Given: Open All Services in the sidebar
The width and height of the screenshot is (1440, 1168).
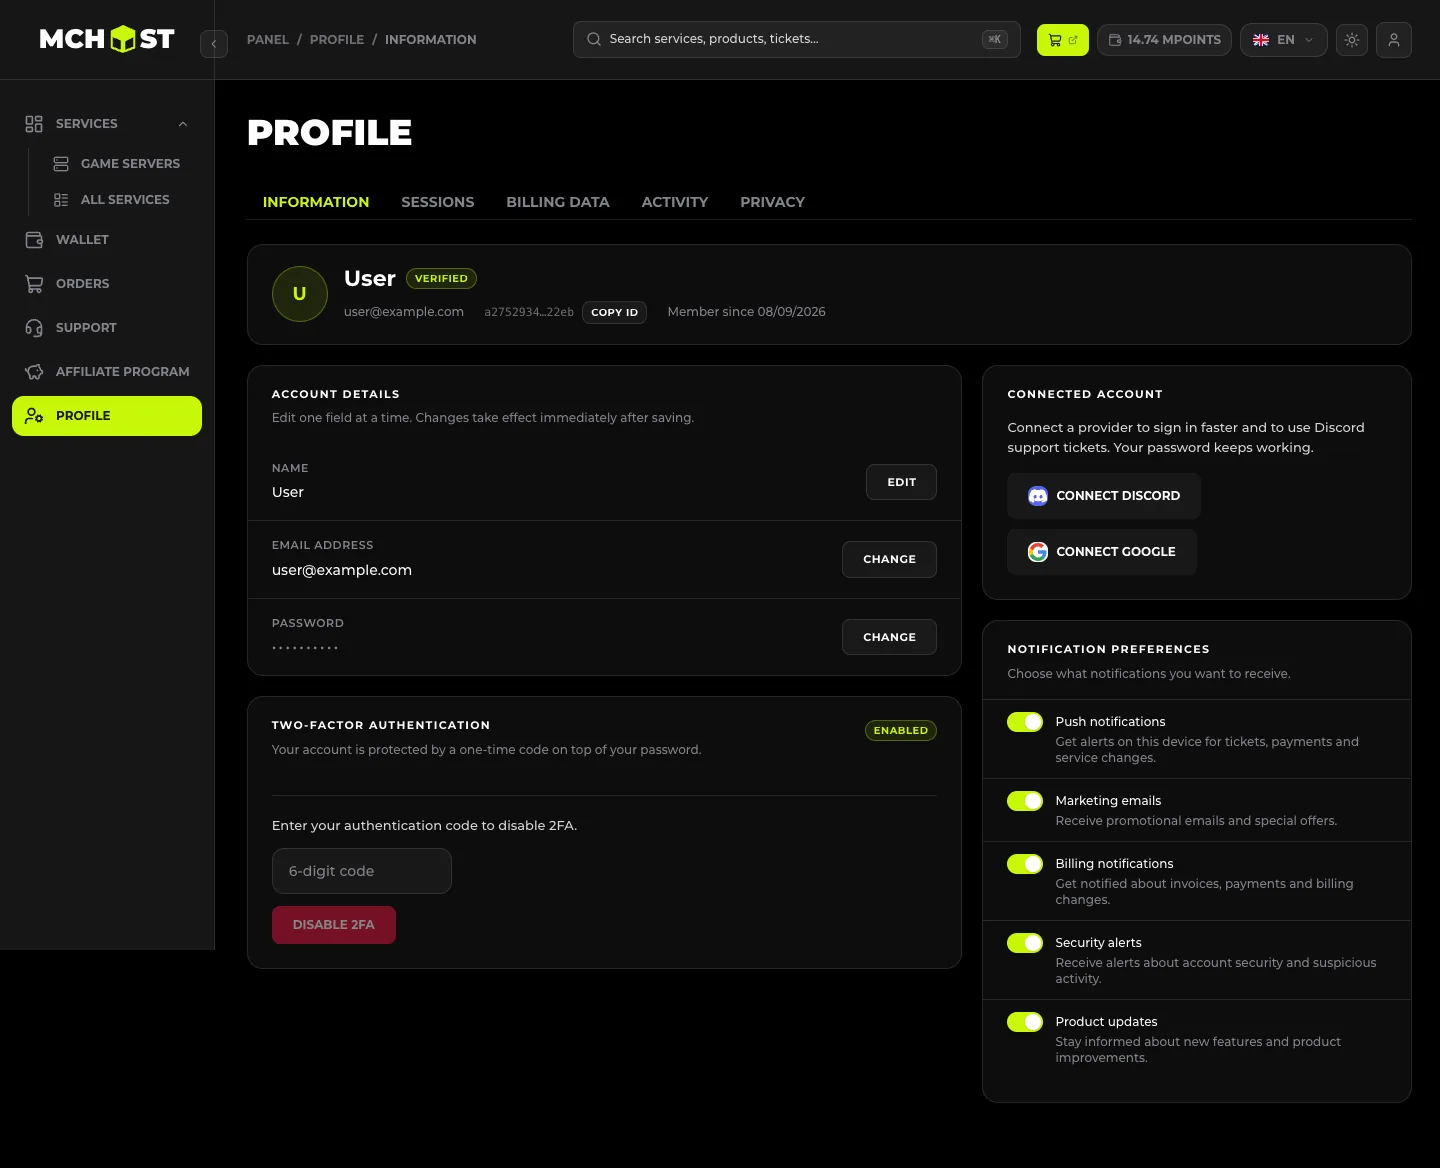Looking at the screenshot, I should (111, 200).
